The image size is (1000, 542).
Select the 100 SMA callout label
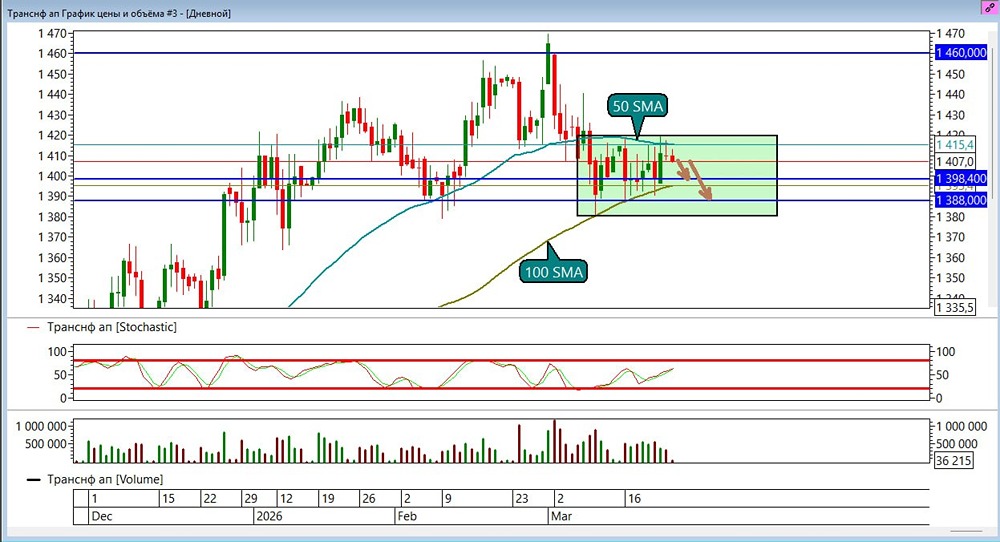click(554, 272)
